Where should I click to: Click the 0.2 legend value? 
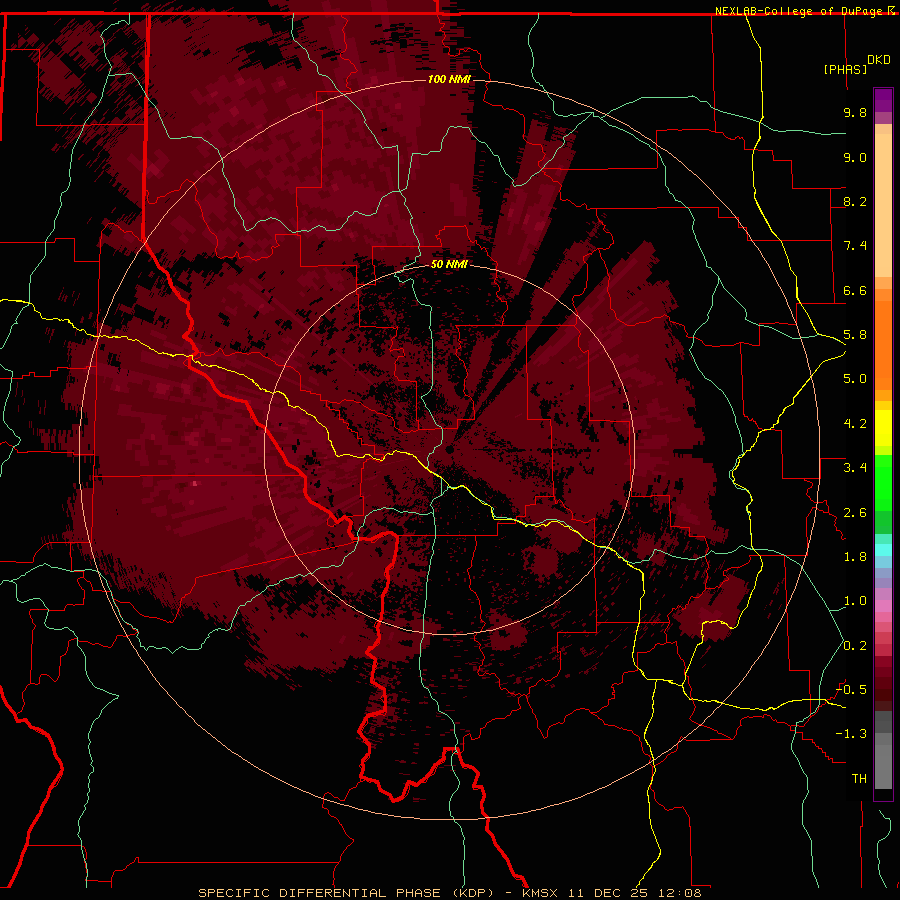click(855, 646)
